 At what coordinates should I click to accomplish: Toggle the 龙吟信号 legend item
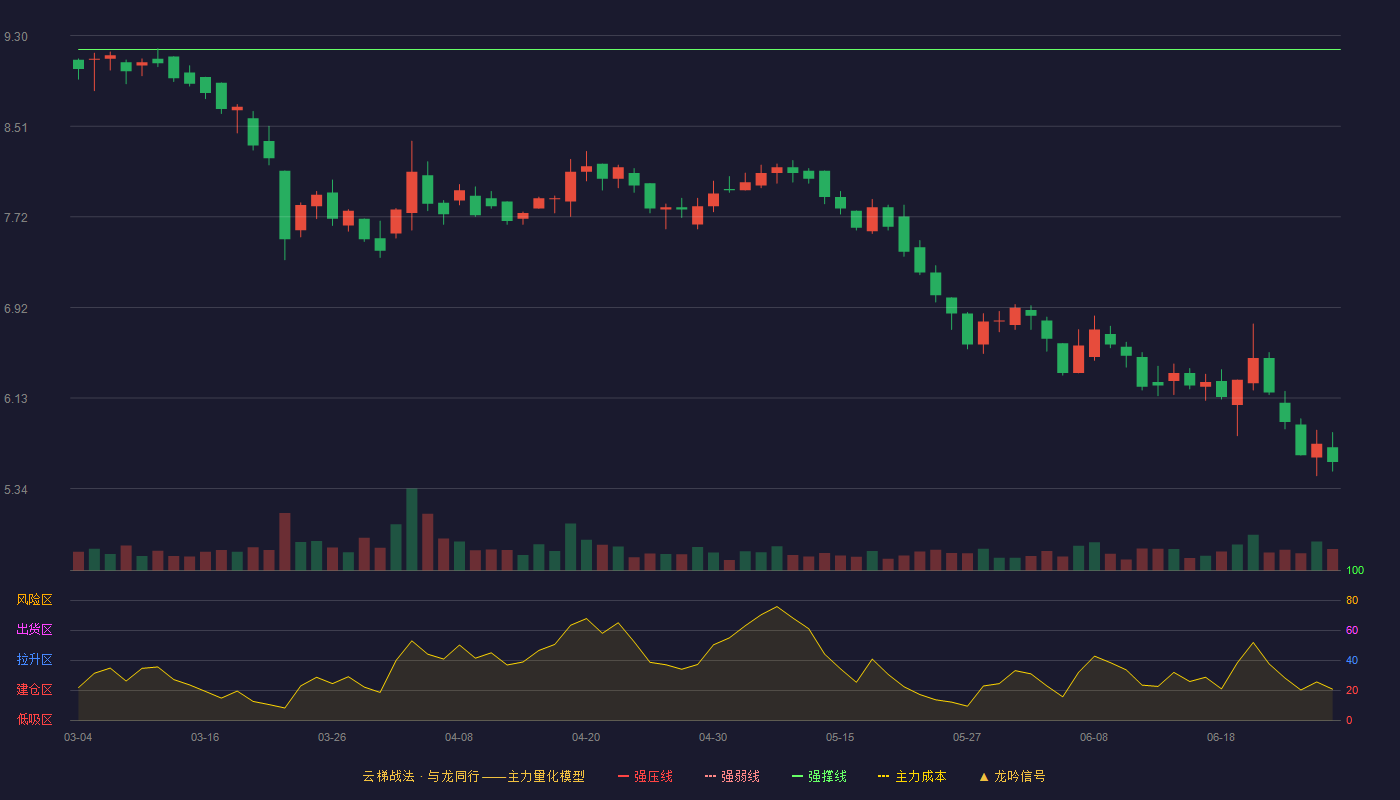click(x=1012, y=776)
